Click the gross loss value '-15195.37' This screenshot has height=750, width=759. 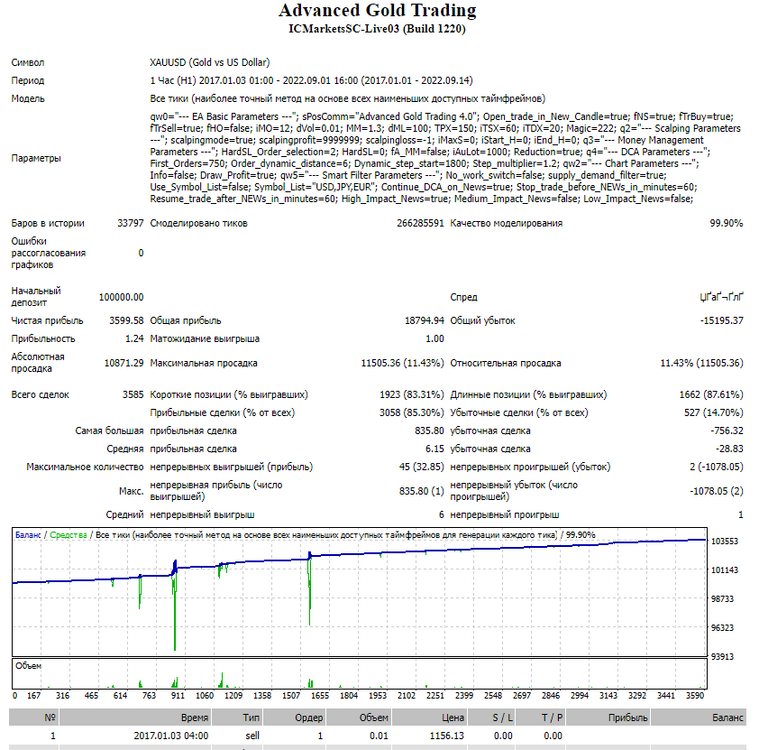(721, 321)
